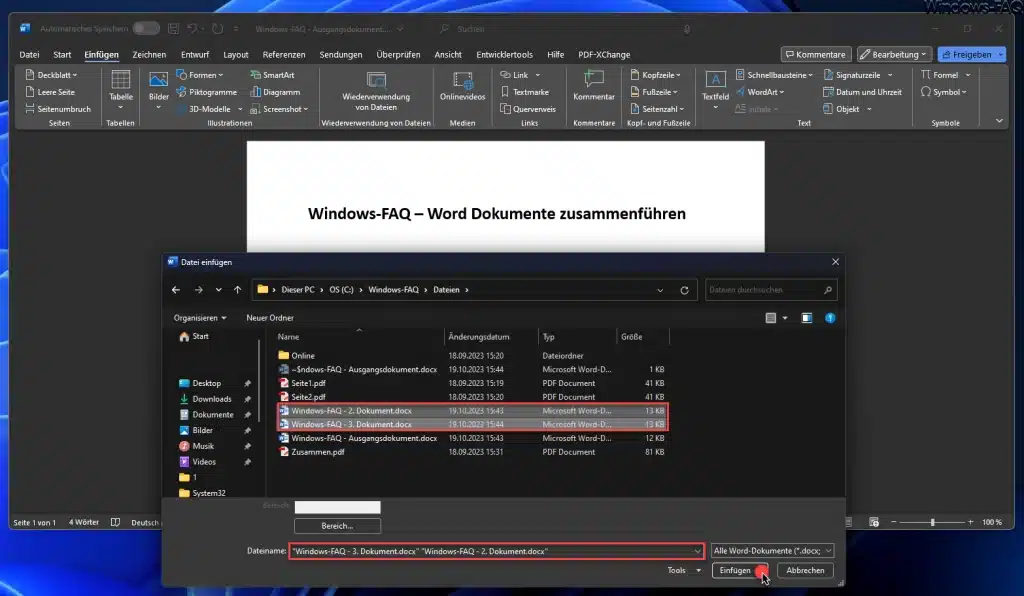Viewport: 1024px width, 596px height.
Task: Click the zoom out minus button
Action: pyautogui.click(x=893, y=522)
